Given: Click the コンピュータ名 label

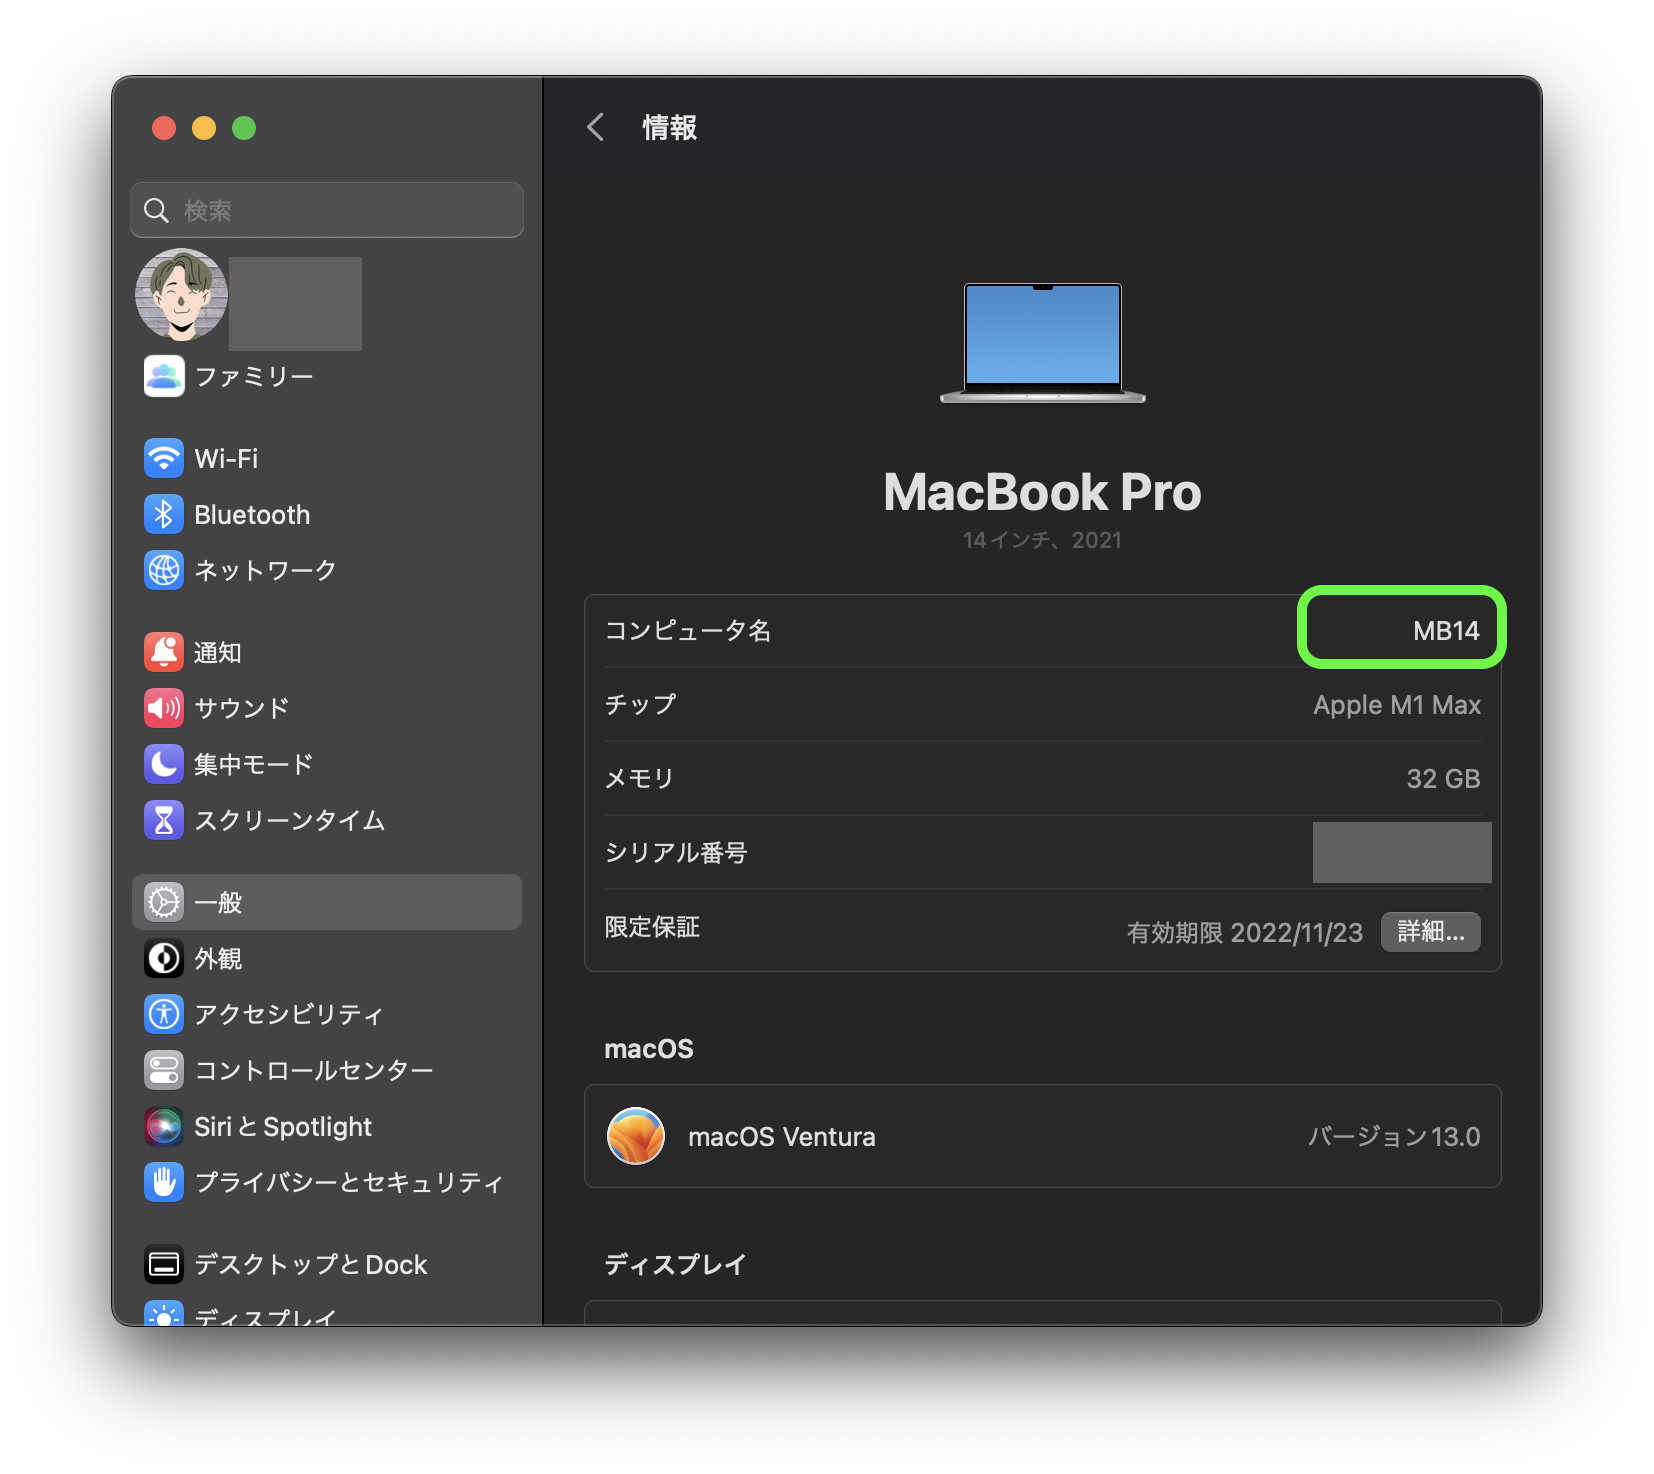Looking at the screenshot, I should pyautogui.click(x=688, y=631).
